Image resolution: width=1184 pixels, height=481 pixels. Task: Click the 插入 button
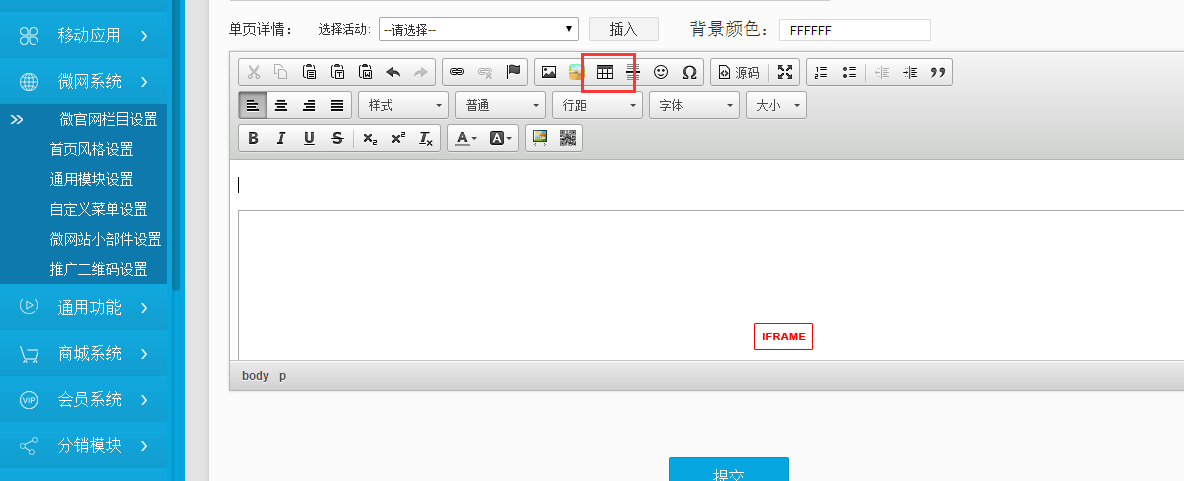point(623,29)
